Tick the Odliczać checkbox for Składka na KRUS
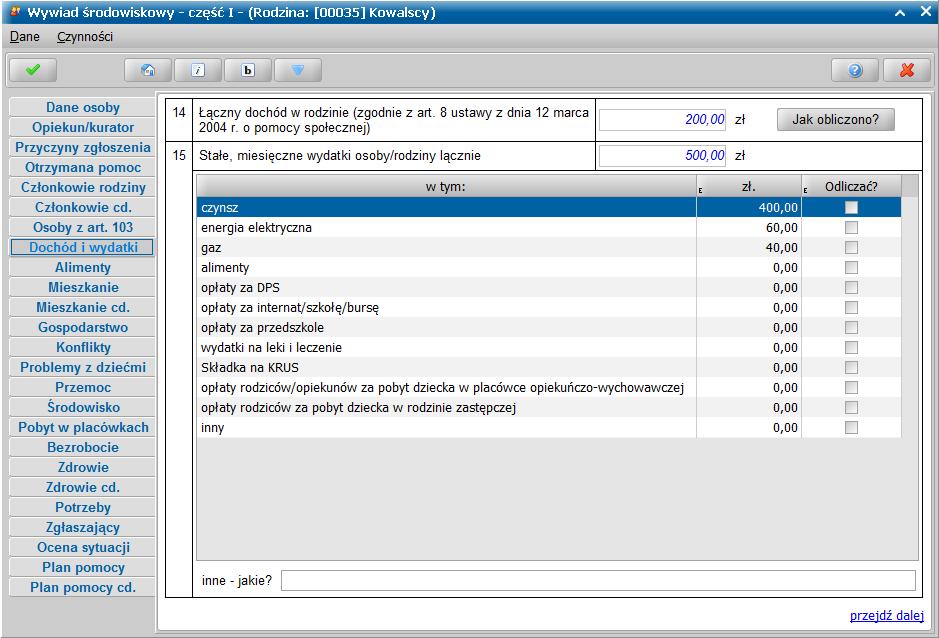The width and height of the screenshot is (939, 638). click(x=851, y=367)
